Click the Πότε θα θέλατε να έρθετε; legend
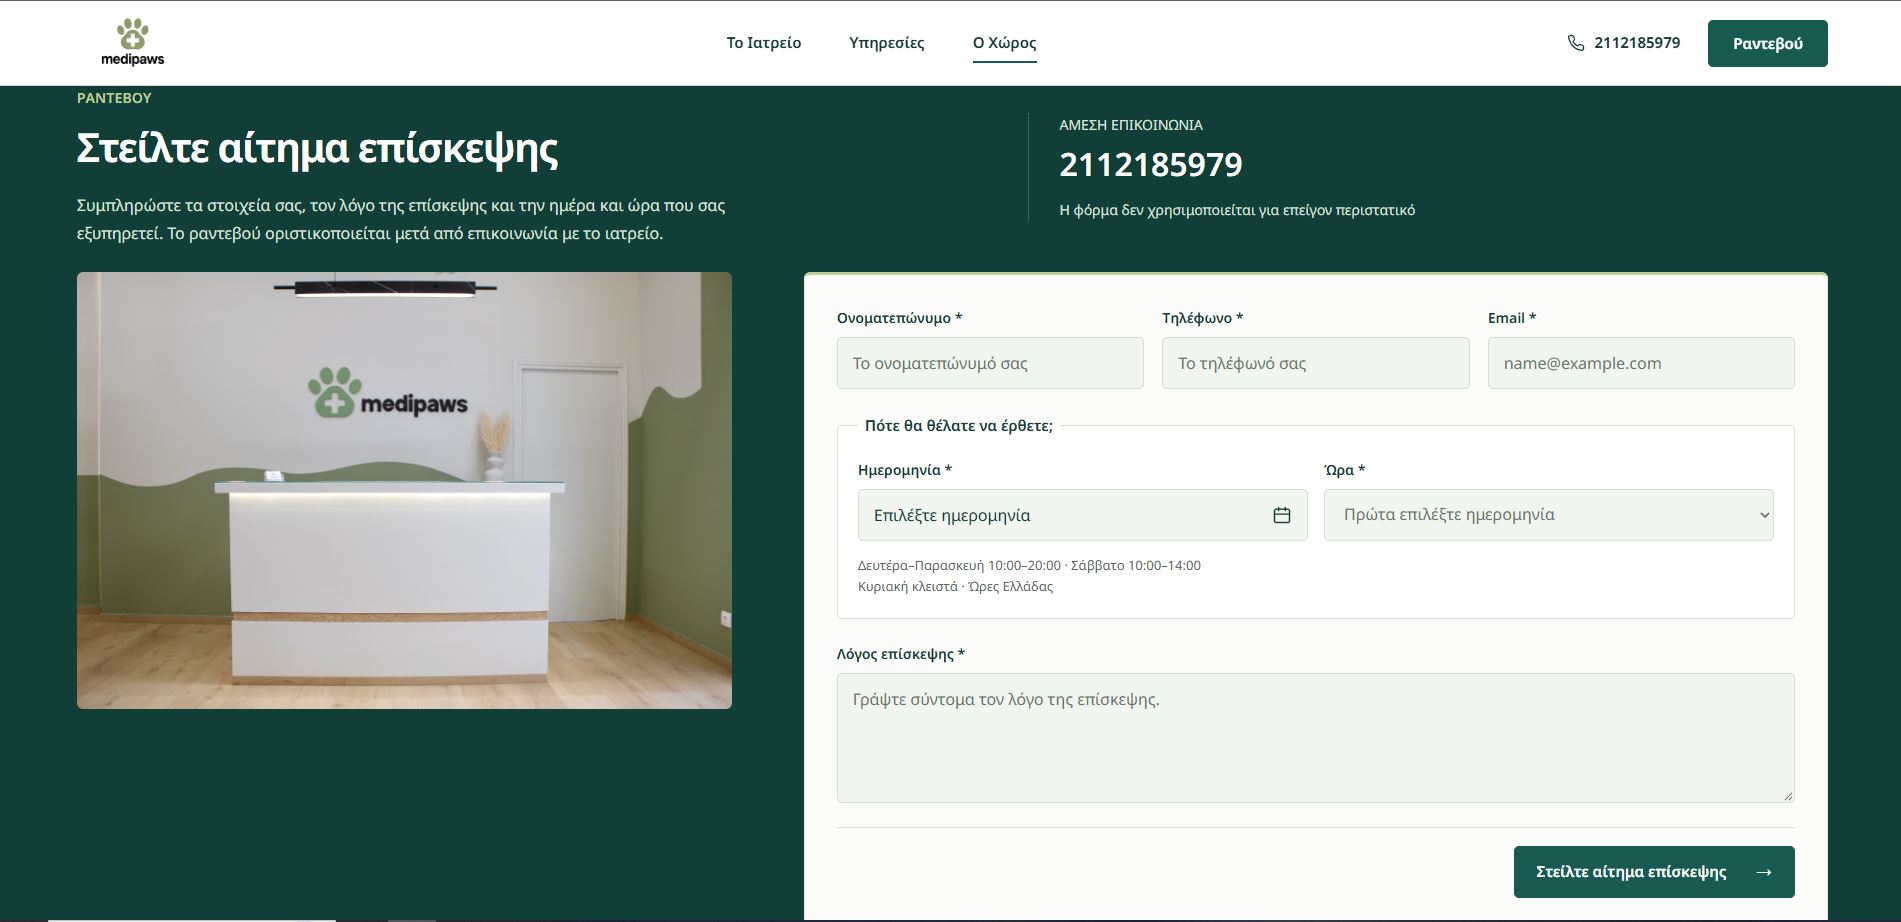Image resolution: width=1901 pixels, height=922 pixels. [x=959, y=426]
